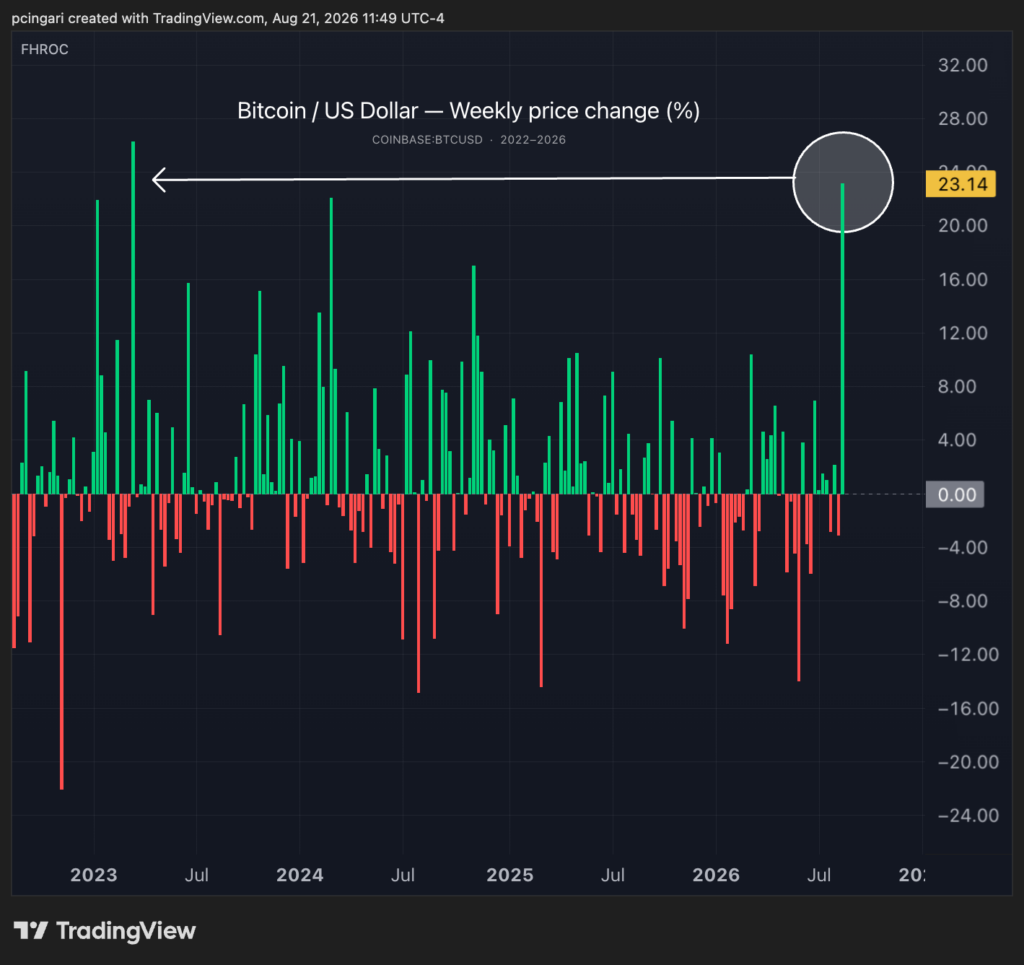The width and height of the screenshot is (1024, 965).
Task: Click the 32.00 value on price scale
Action: pos(963,65)
